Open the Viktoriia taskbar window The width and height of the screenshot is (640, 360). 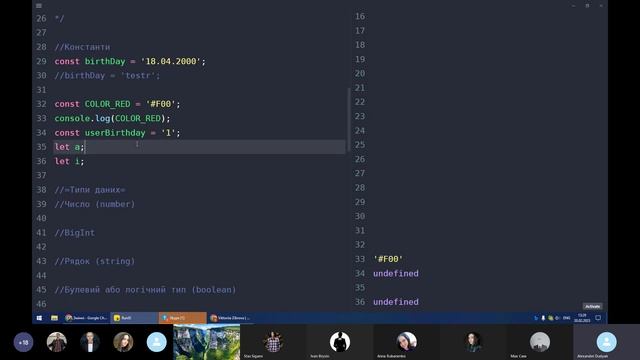[230, 318]
